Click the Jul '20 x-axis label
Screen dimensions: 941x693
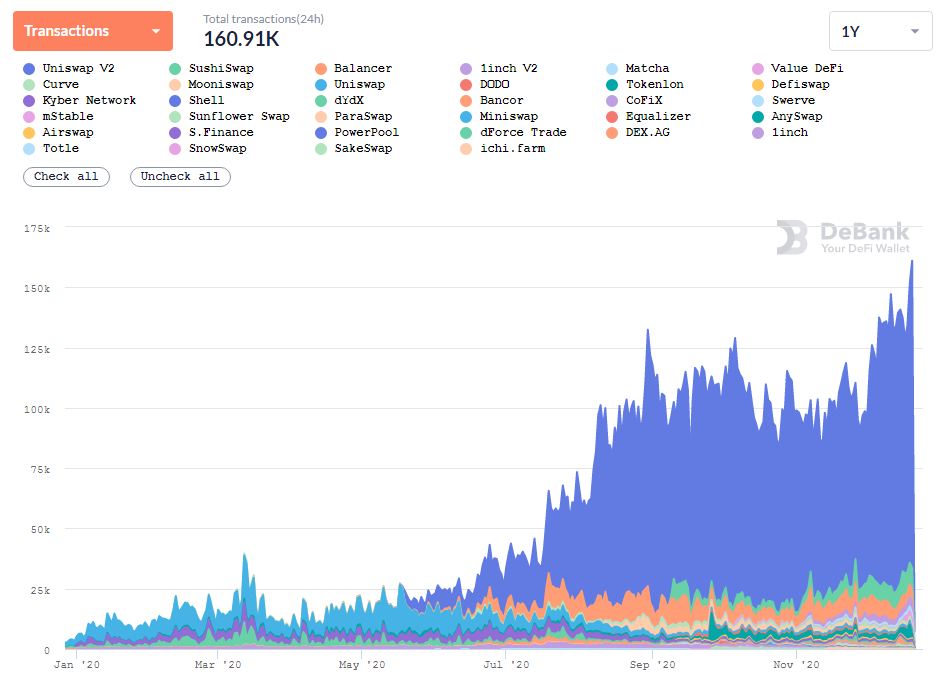point(507,665)
